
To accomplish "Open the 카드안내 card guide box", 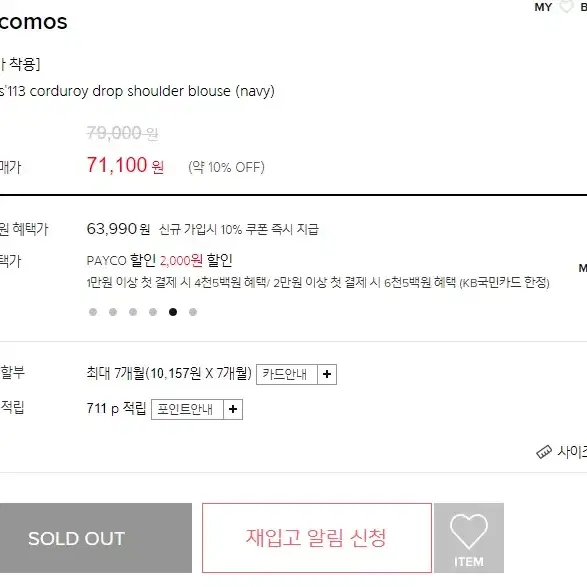I will (x=287, y=374).
